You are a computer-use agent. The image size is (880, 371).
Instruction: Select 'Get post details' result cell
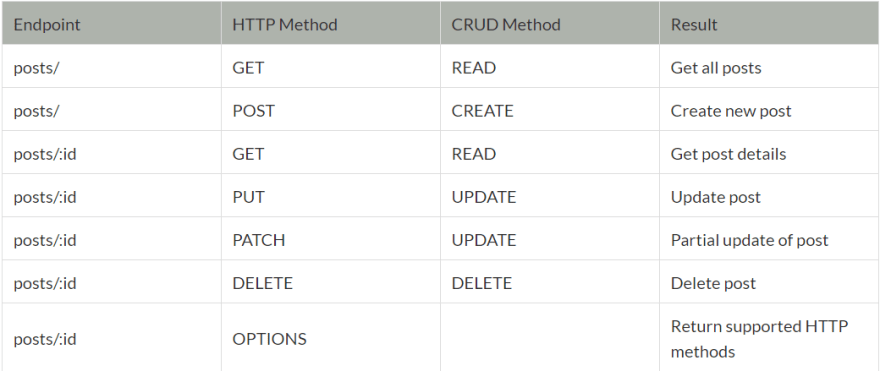coord(769,154)
